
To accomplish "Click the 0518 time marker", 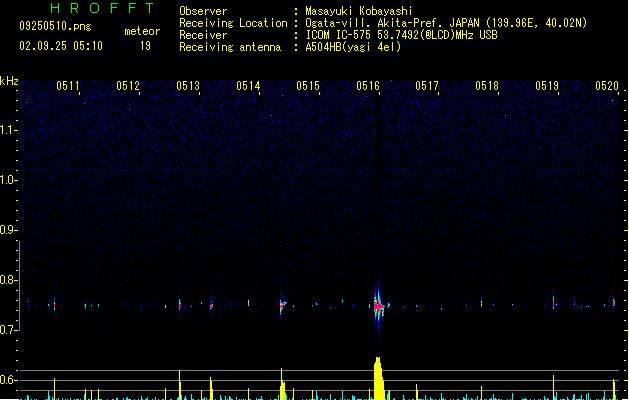I will (x=487, y=86).
